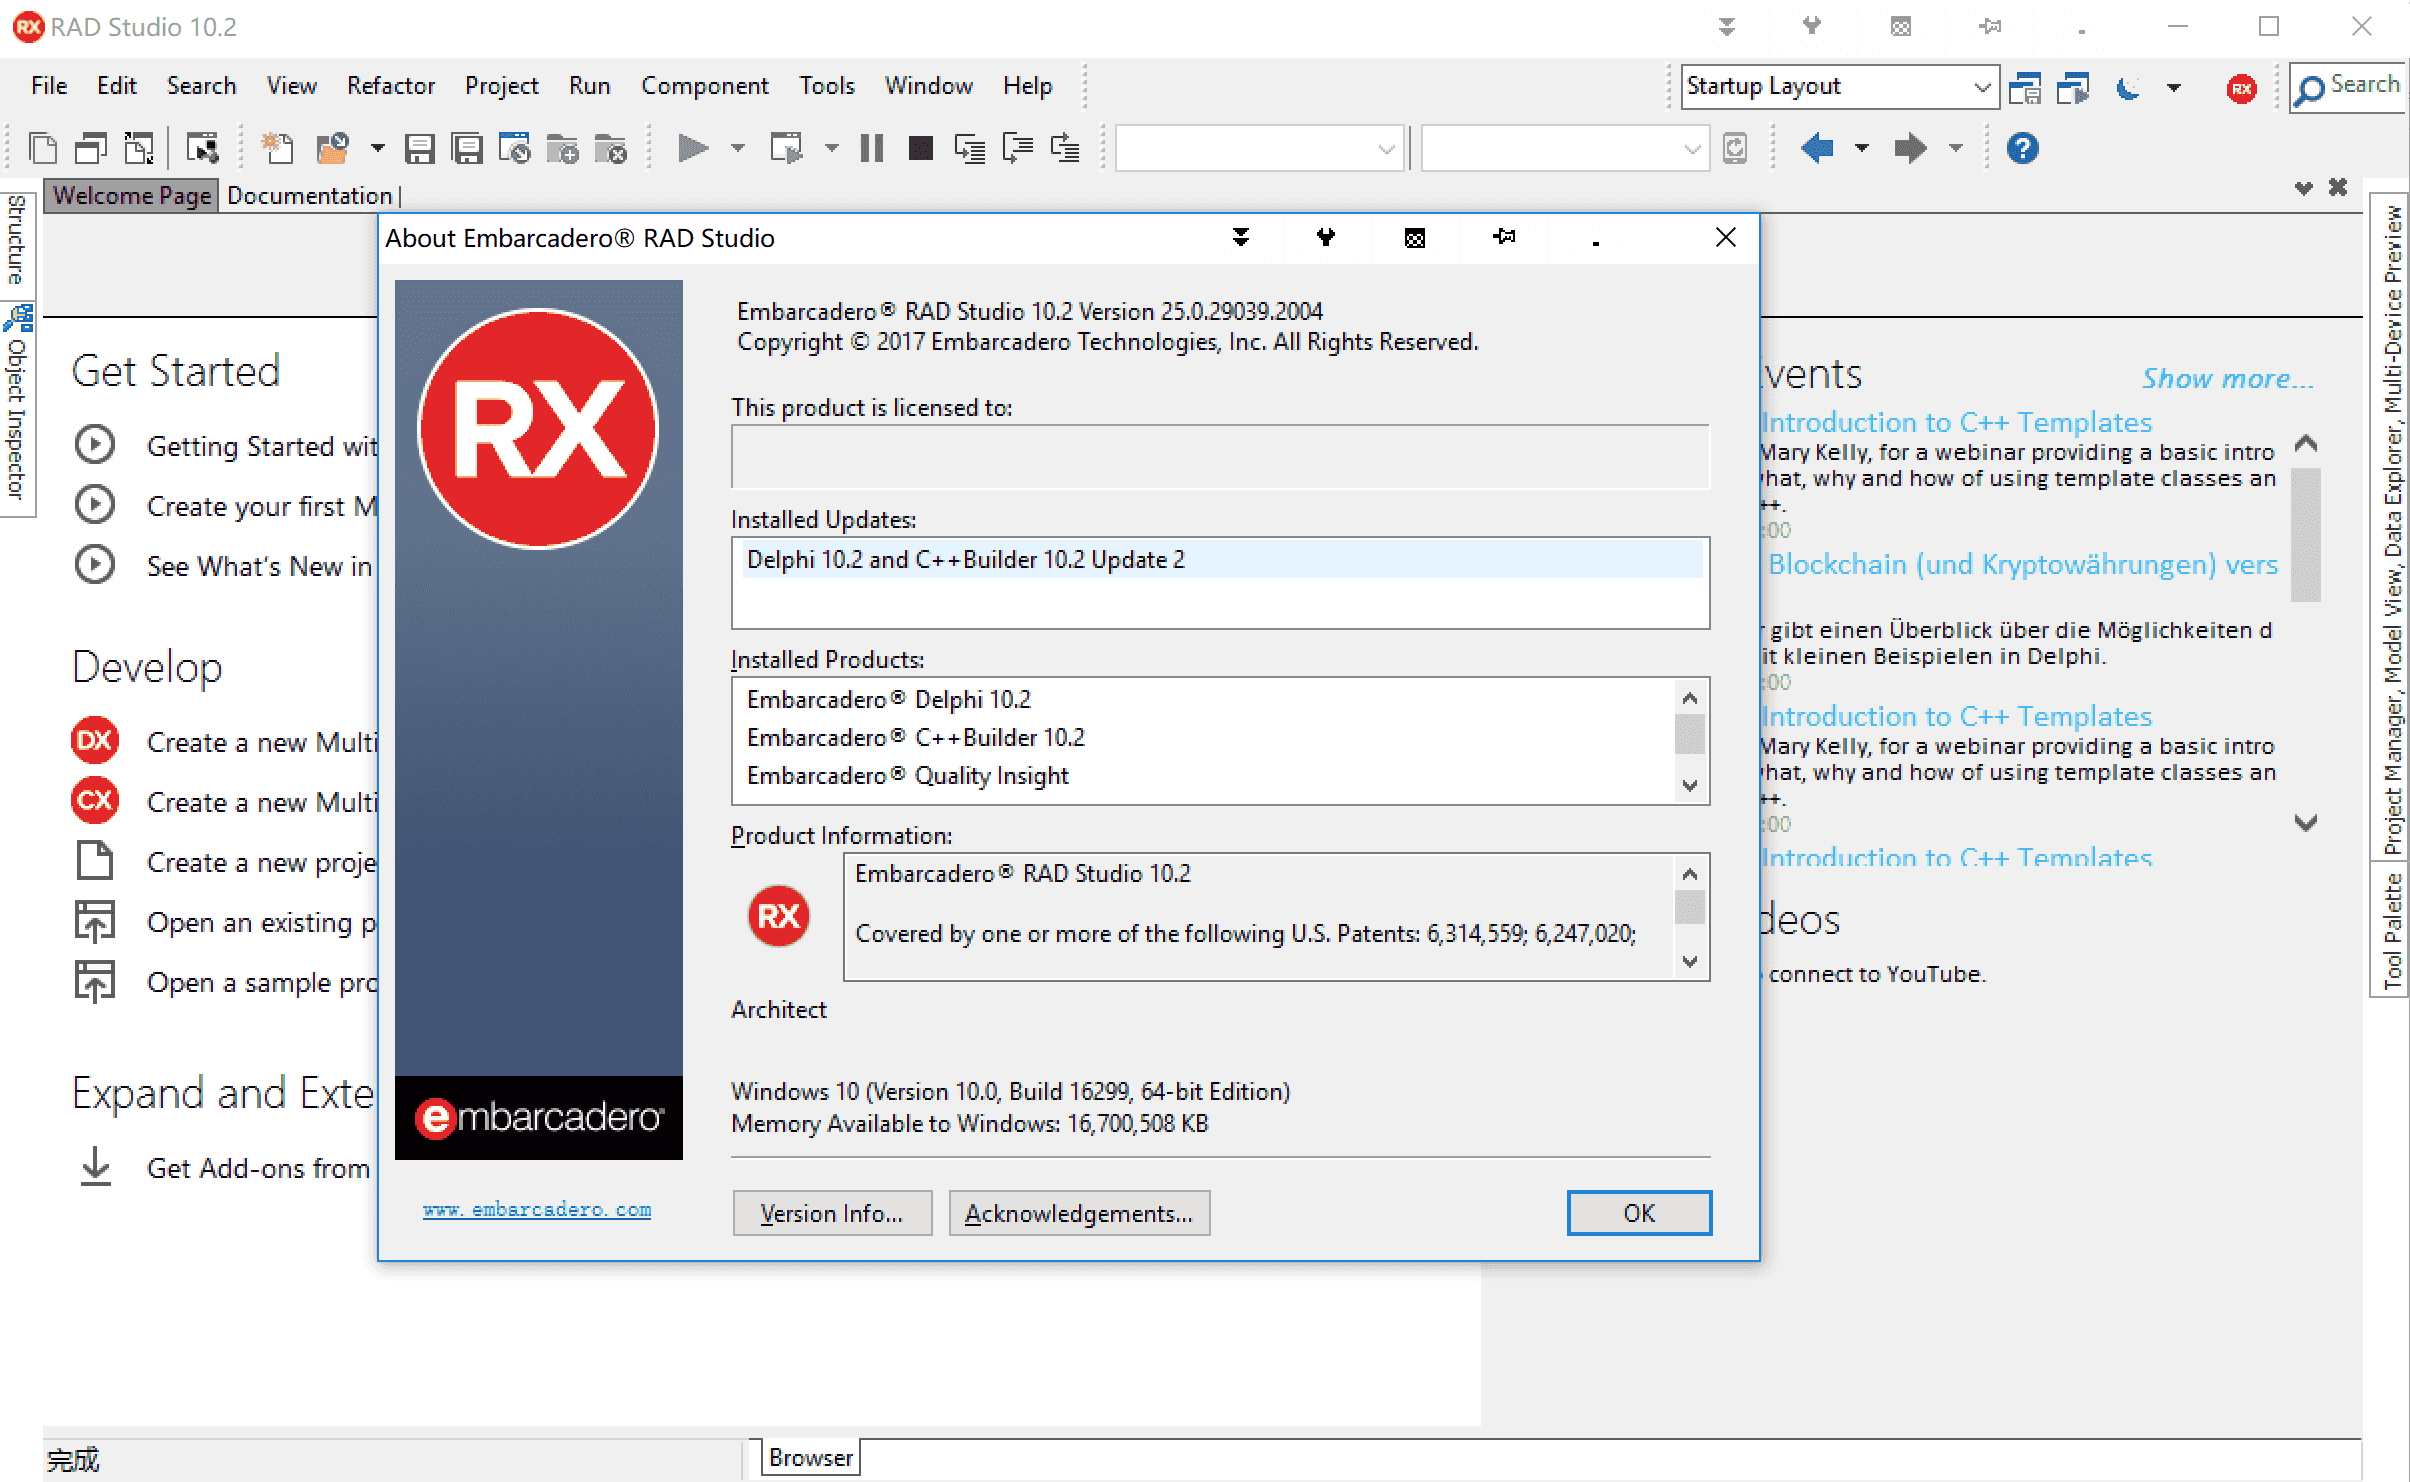2410x1482 pixels.
Task: Click the blue Help question mark icon
Action: point(2022,148)
